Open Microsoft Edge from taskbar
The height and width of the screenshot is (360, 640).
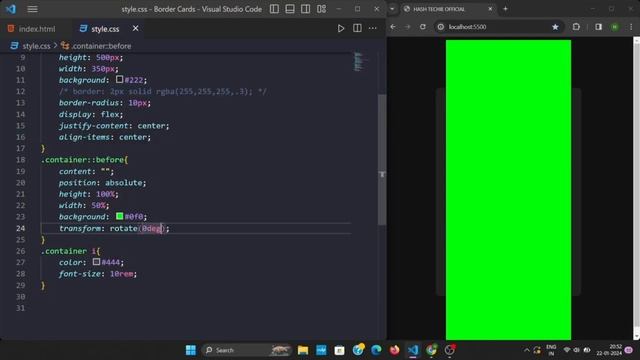376,350
